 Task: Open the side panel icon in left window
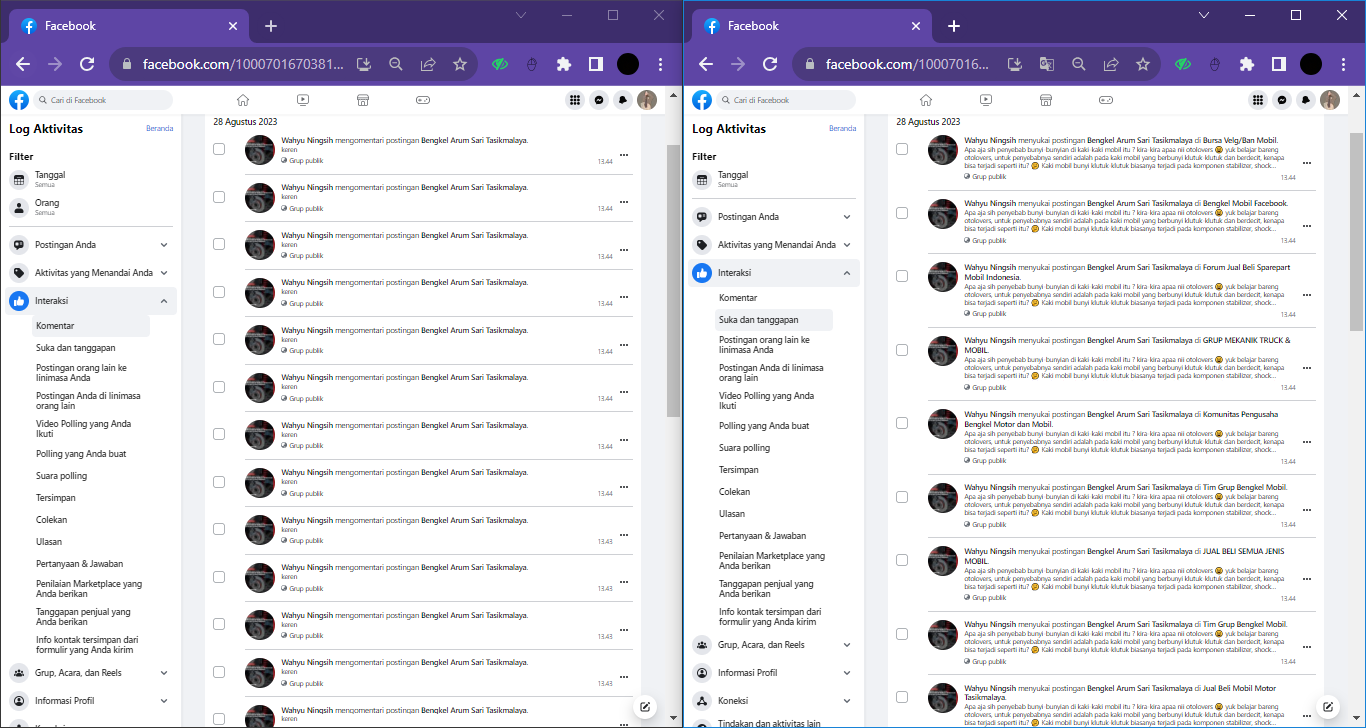point(596,64)
